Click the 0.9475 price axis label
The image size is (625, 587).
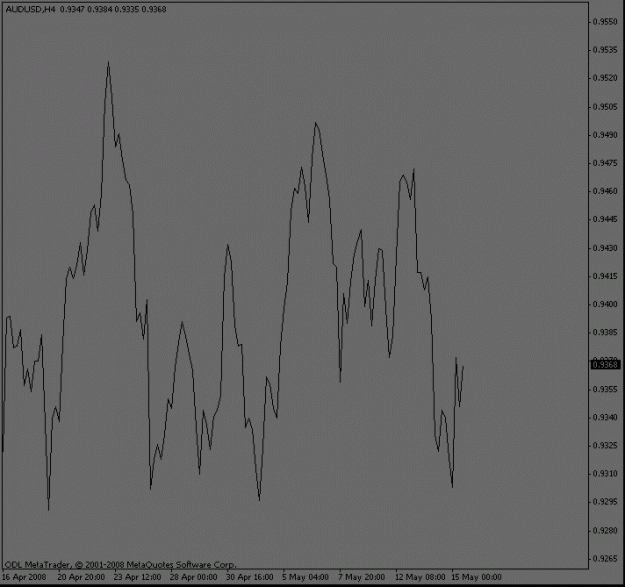[x=605, y=163]
